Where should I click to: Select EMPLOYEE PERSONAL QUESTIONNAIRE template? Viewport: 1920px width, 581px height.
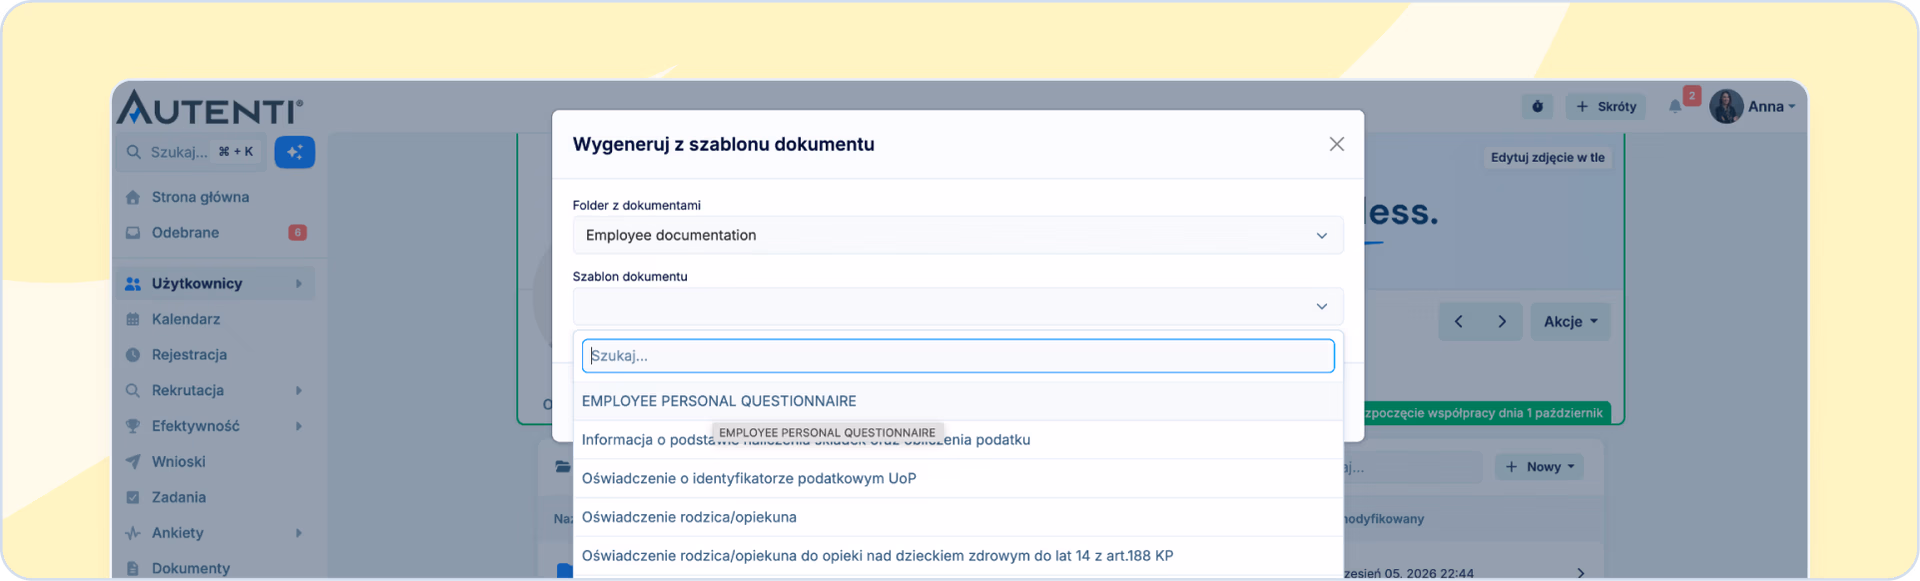click(x=957, y=401)
